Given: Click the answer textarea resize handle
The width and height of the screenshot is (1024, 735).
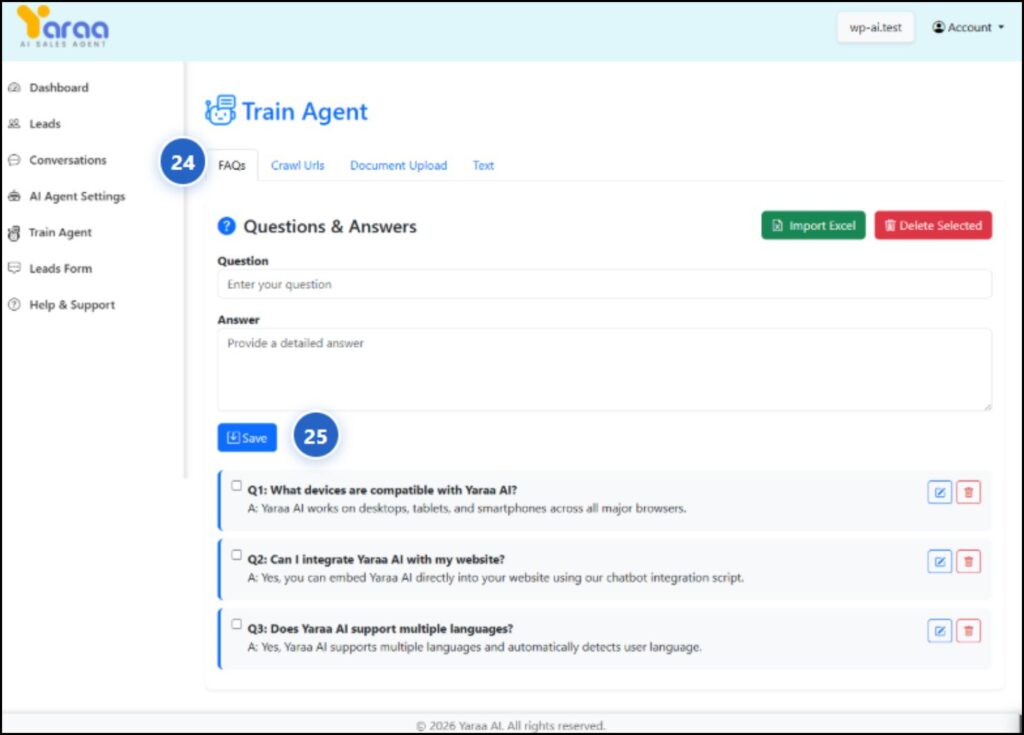Looking at the screenshot, I should point(987,406).
